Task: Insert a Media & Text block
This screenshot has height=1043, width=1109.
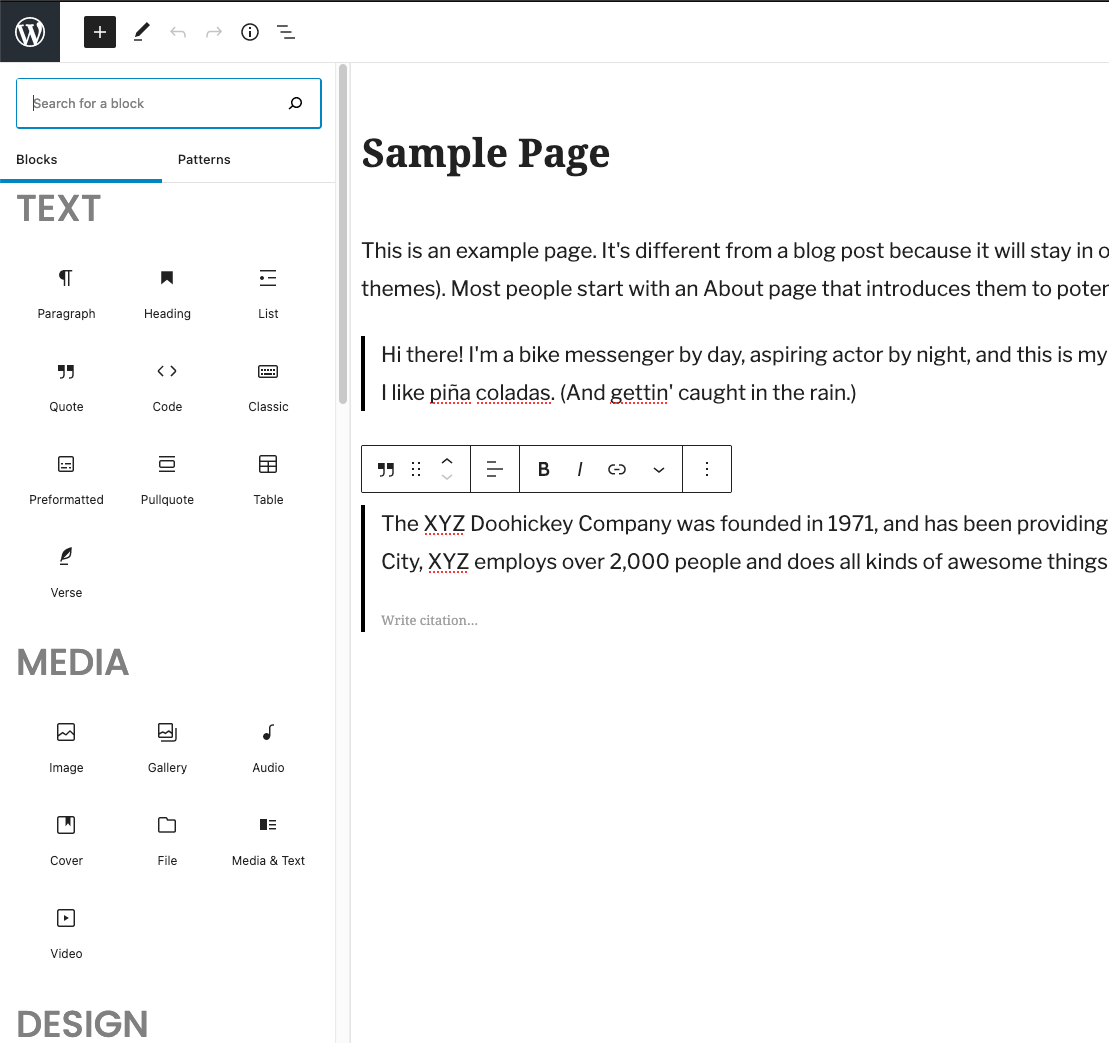Action: [x=268, y=840]
